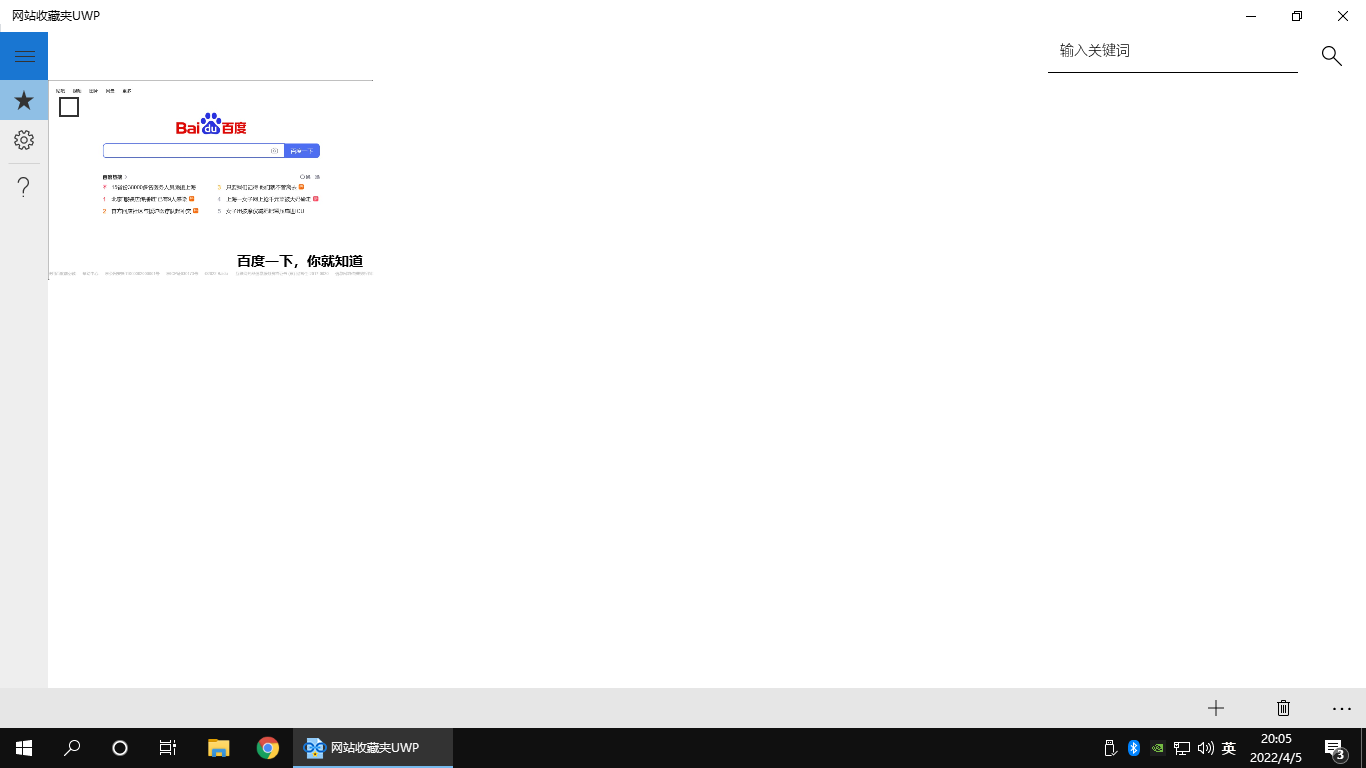Open File Explorer from the taskbar

click(x=219, y=748)
